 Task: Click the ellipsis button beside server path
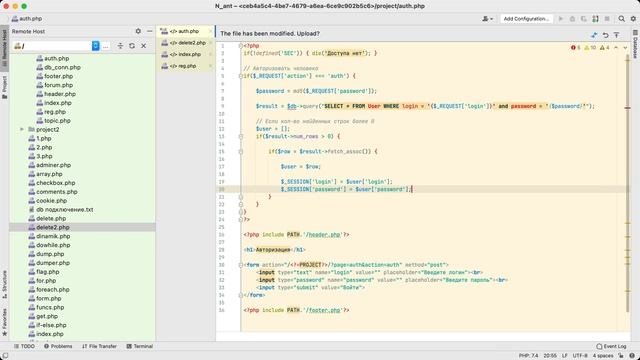click(x=106, y=46)
